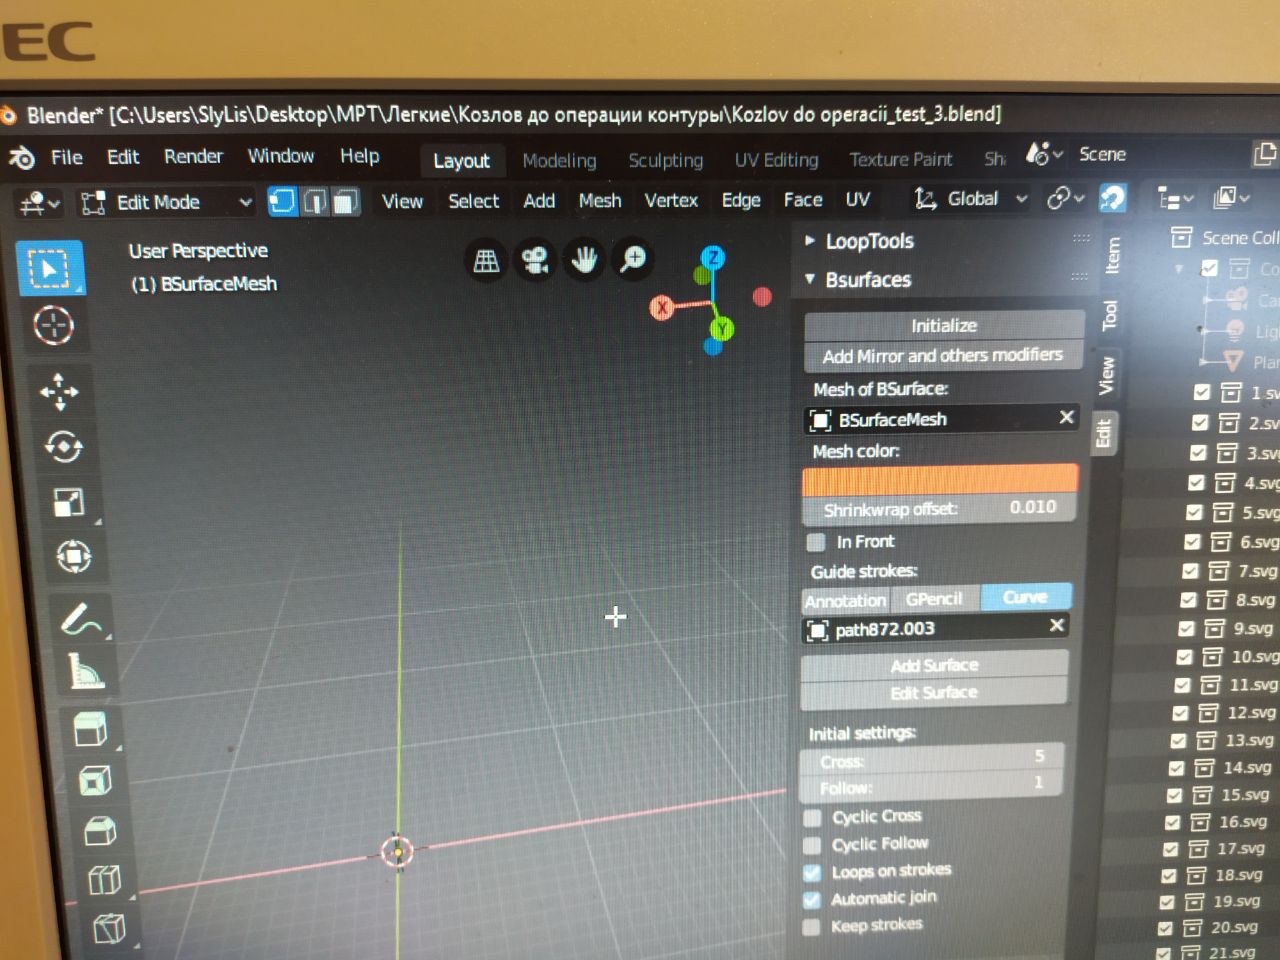Switch to the Sculpting workspace tab
This screenshot has width=1280, height=960.
[x=665, y=160]
